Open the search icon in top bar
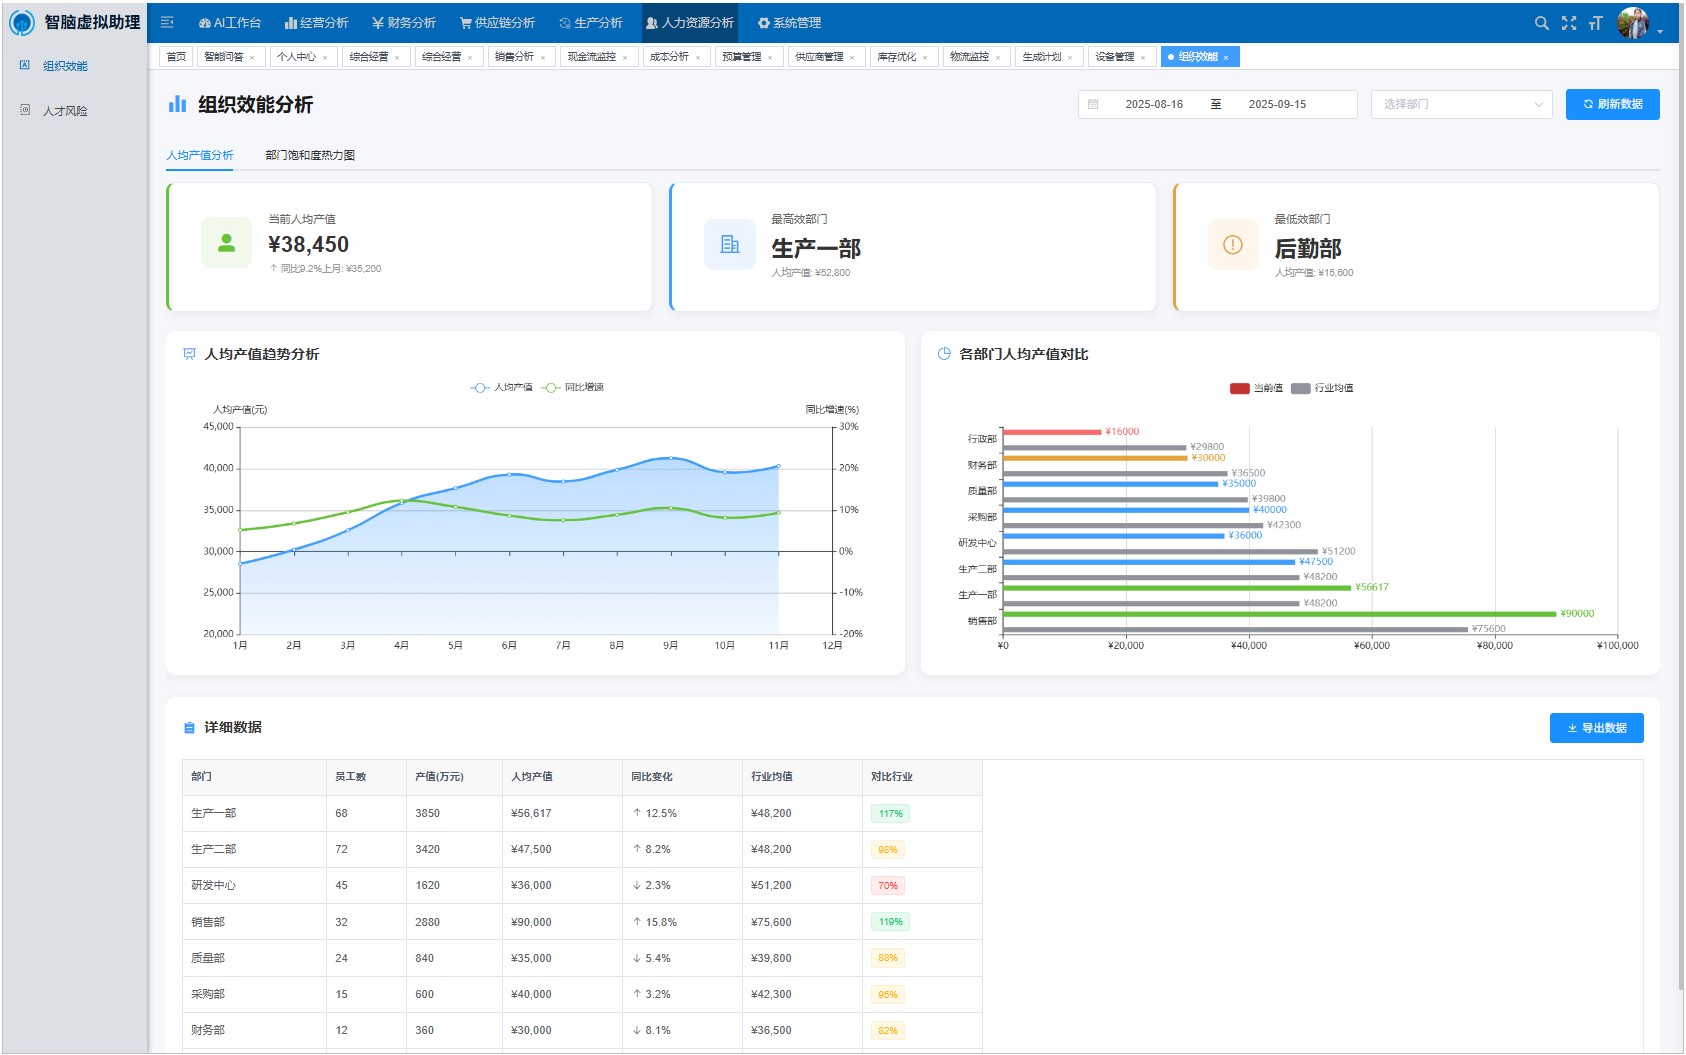 click(x=1541, y=23)
